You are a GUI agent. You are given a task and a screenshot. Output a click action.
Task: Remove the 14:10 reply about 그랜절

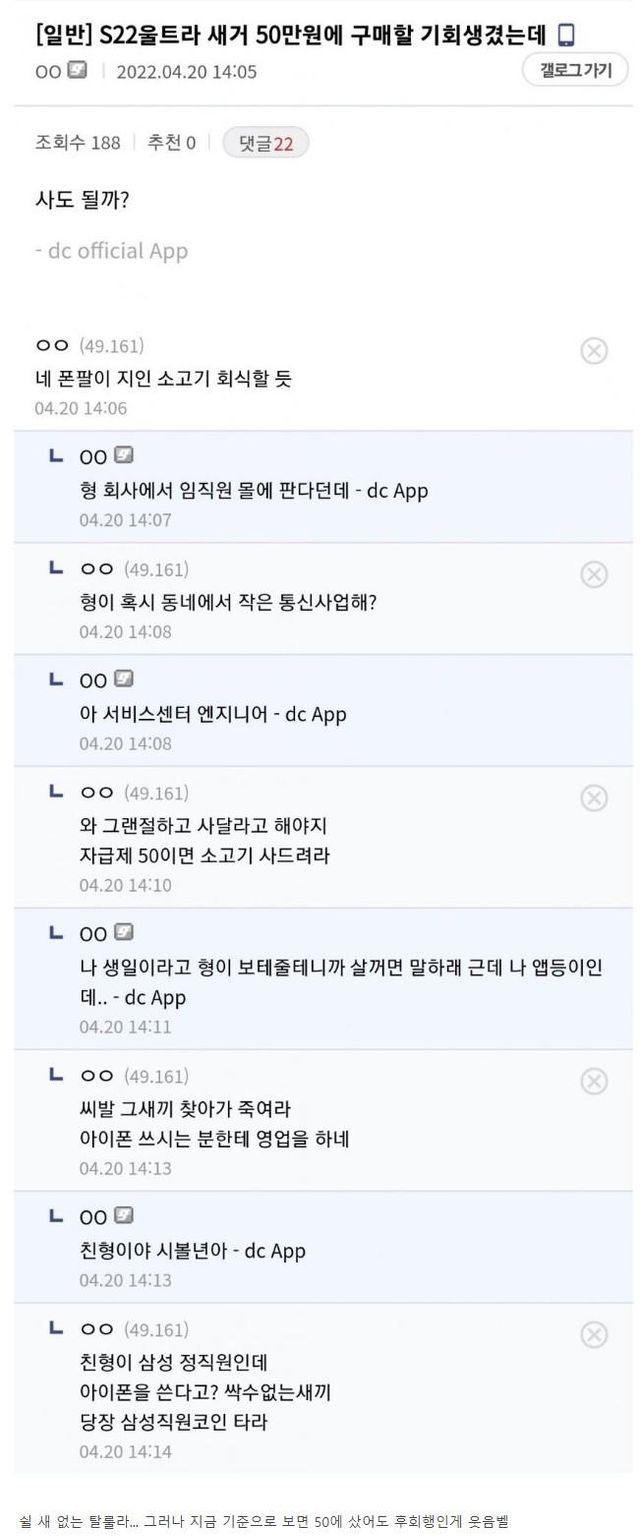point(593,797)
